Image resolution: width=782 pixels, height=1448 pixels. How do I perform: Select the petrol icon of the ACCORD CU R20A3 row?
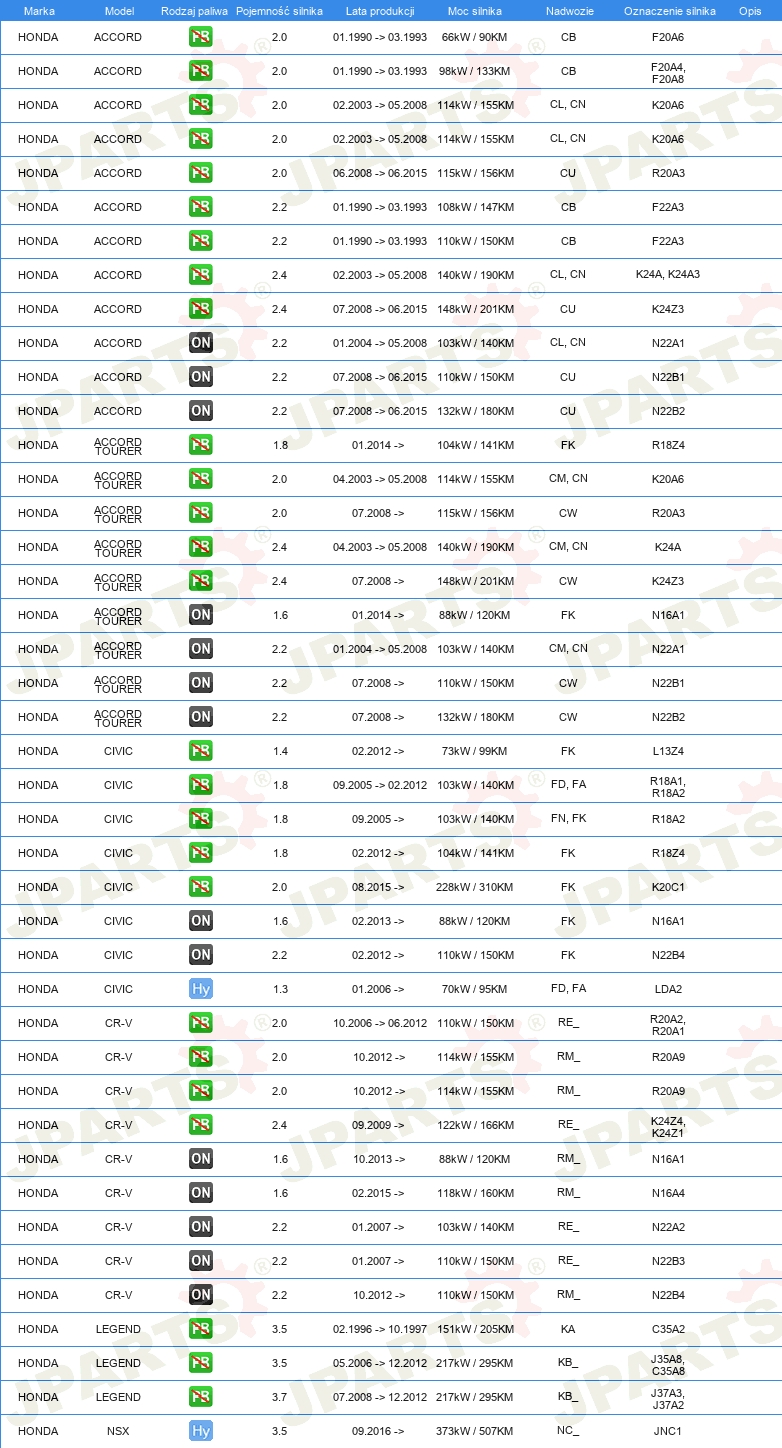pyautogui.click(x=201, y=173)
